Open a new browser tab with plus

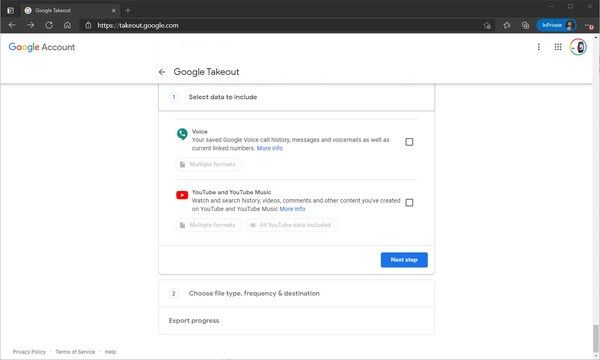pyautogui.click(x=128, y=10)
